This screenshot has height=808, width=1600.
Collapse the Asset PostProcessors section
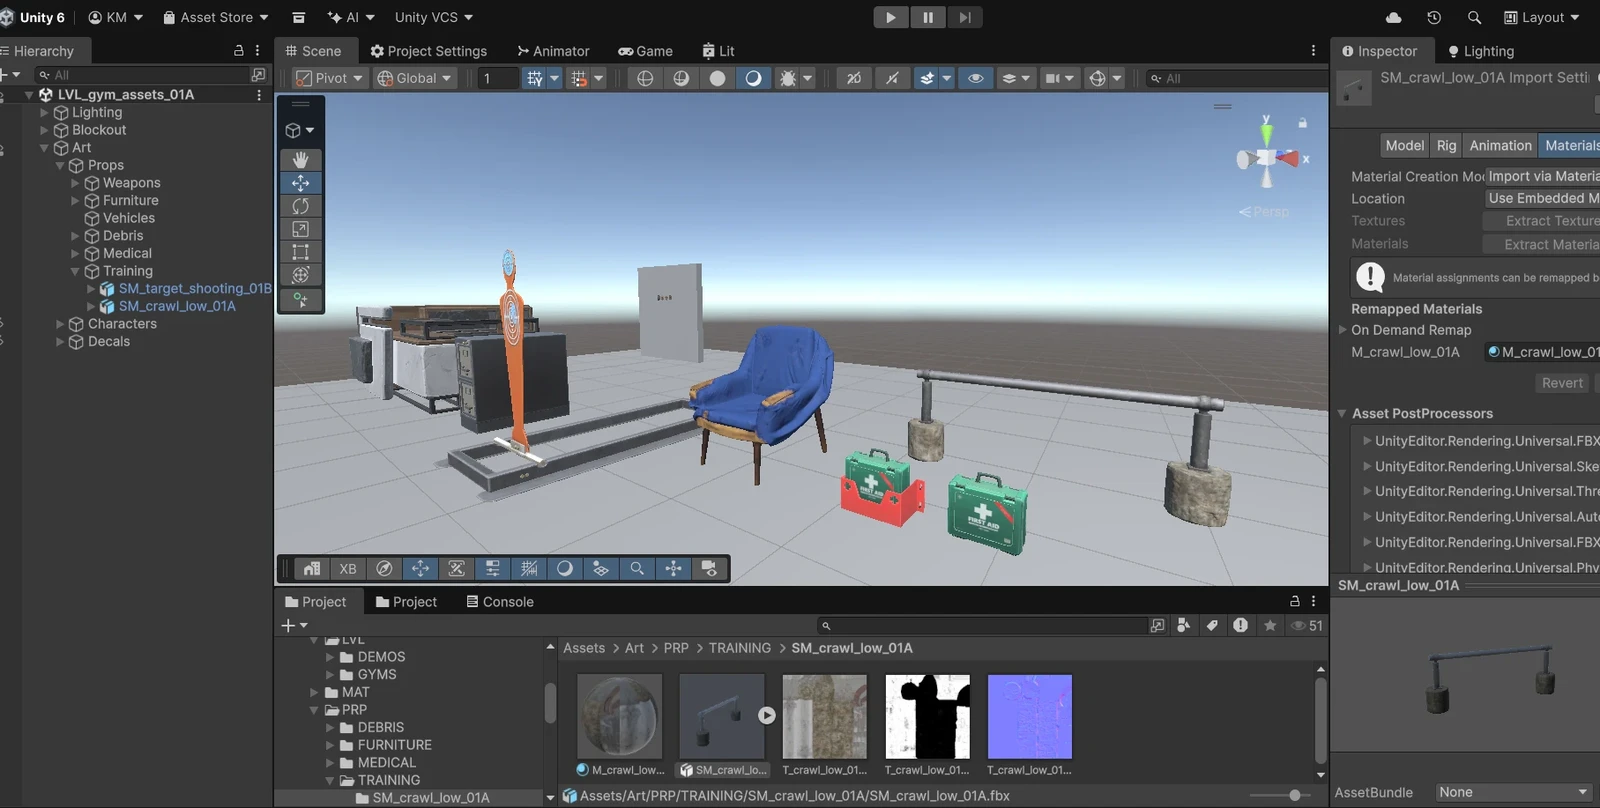click(x=1342, y=413)
